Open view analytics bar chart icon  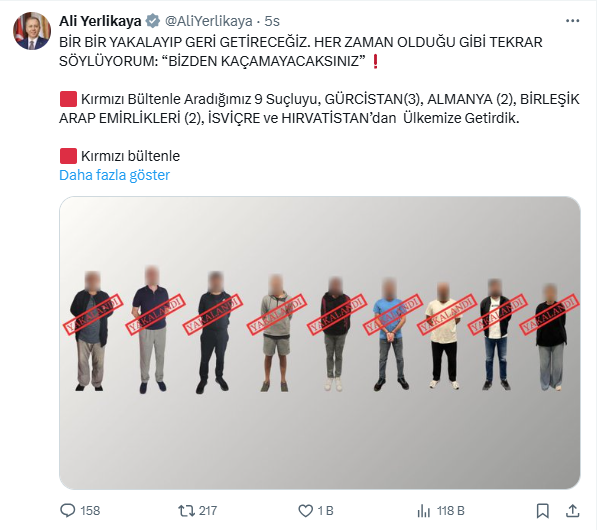click(x=424, y=511)
